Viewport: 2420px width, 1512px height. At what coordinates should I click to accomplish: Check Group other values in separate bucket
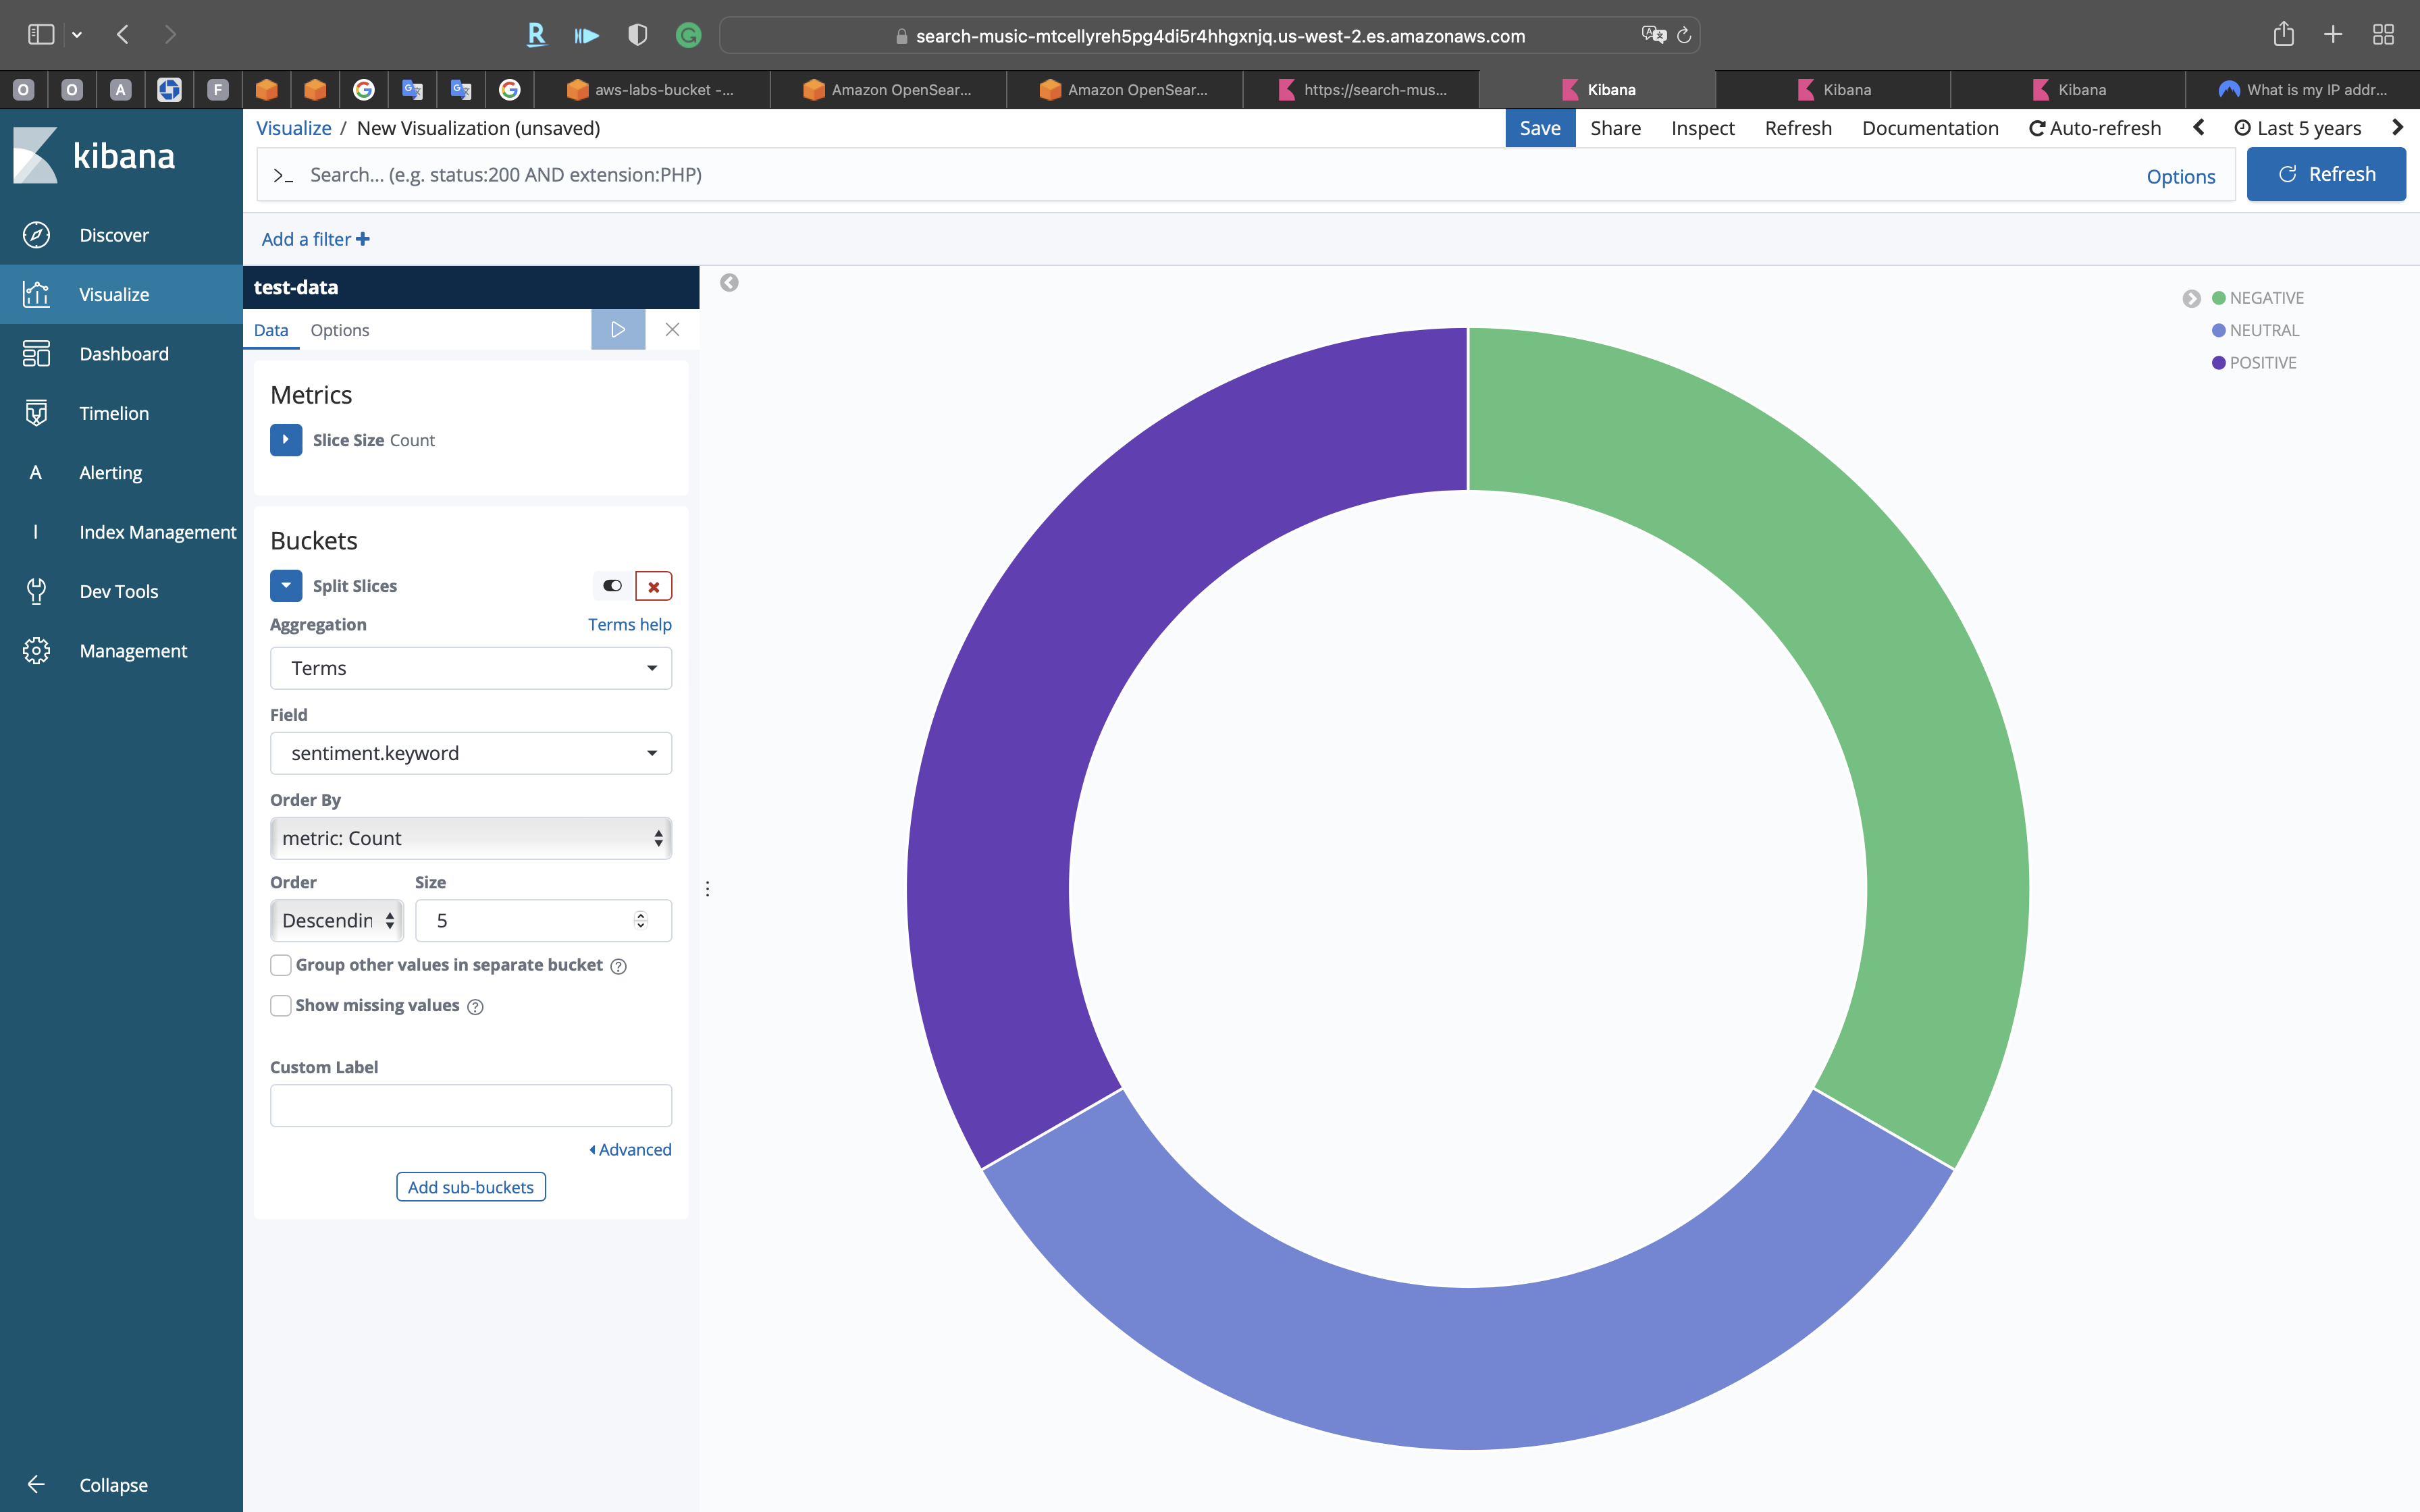(x=281, y=965)
